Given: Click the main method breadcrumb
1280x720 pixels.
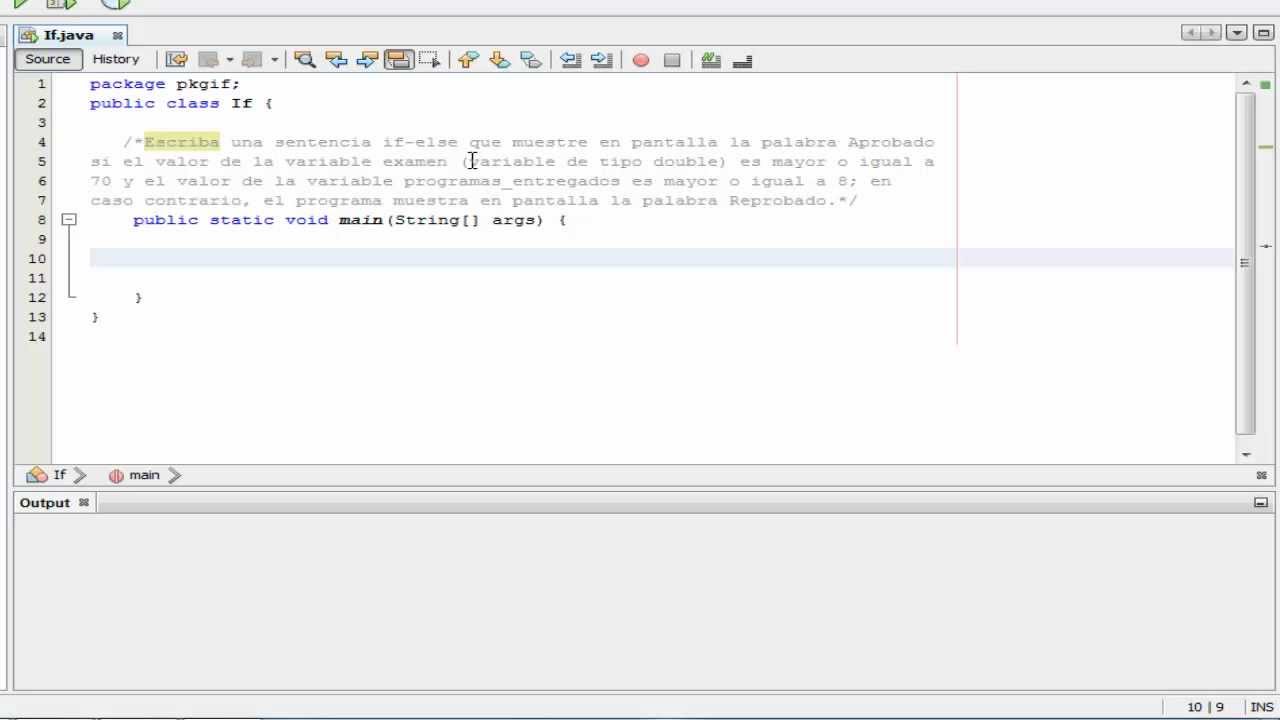Looking at the screenshot, I should [134, 475].
